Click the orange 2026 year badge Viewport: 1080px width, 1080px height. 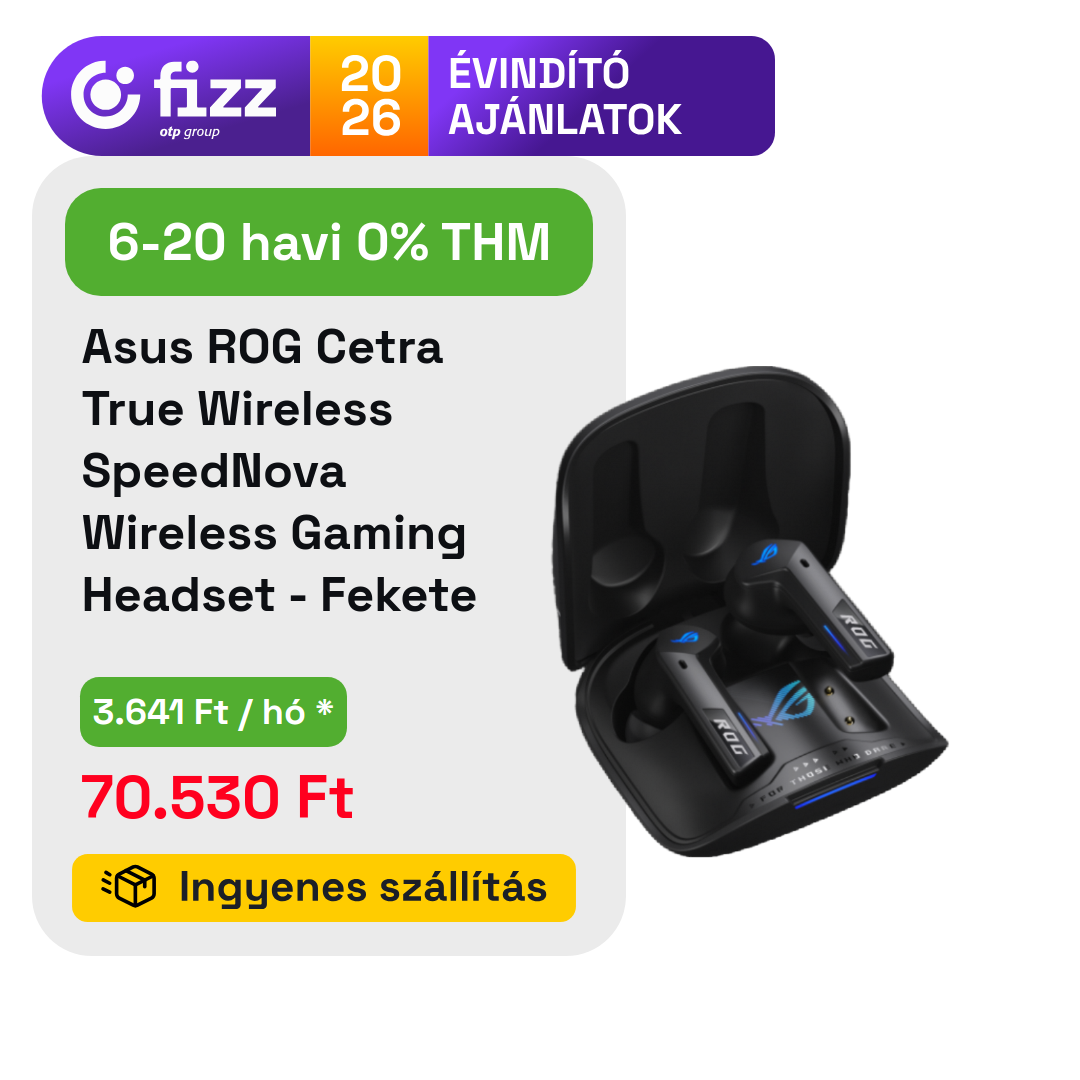(x=369, y=96)
